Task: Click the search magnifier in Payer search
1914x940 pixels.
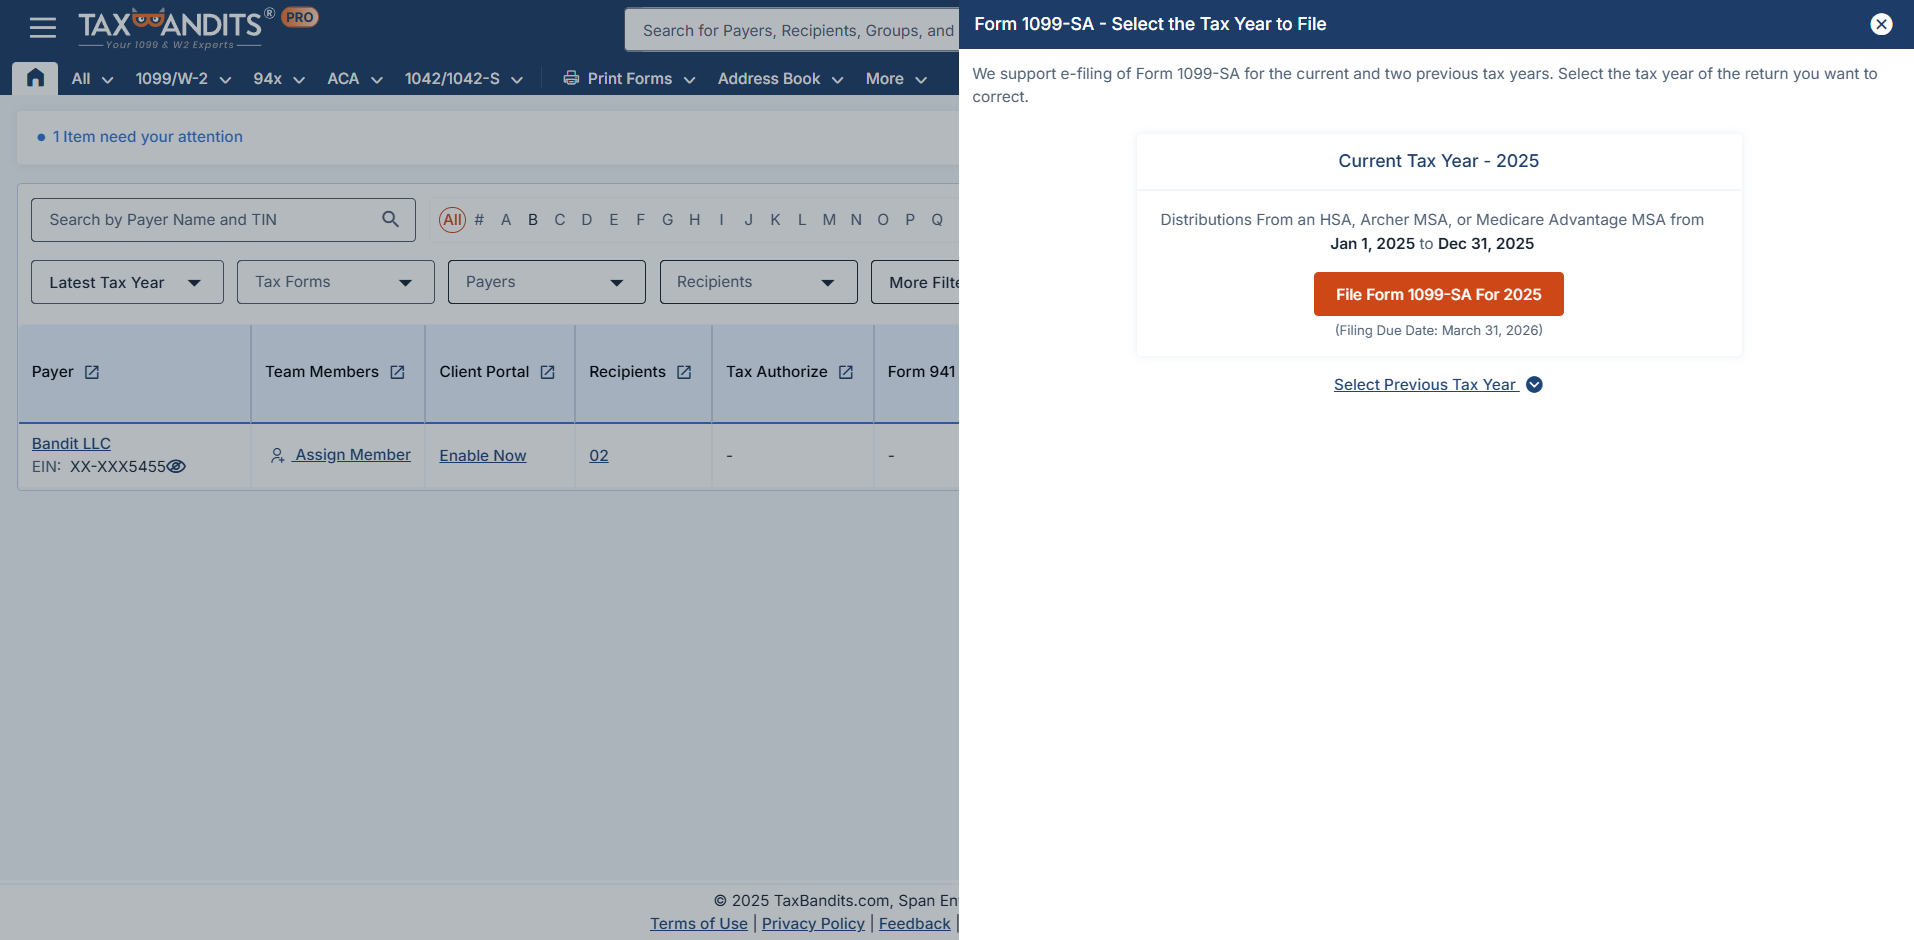Action: 390,219
